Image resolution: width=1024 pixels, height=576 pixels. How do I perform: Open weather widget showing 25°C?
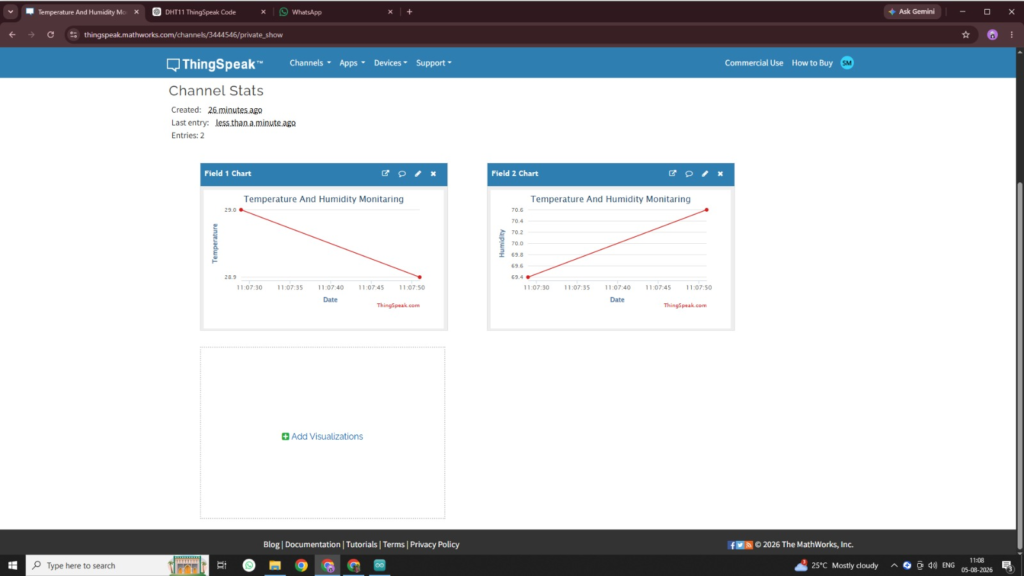click(837, 566)
